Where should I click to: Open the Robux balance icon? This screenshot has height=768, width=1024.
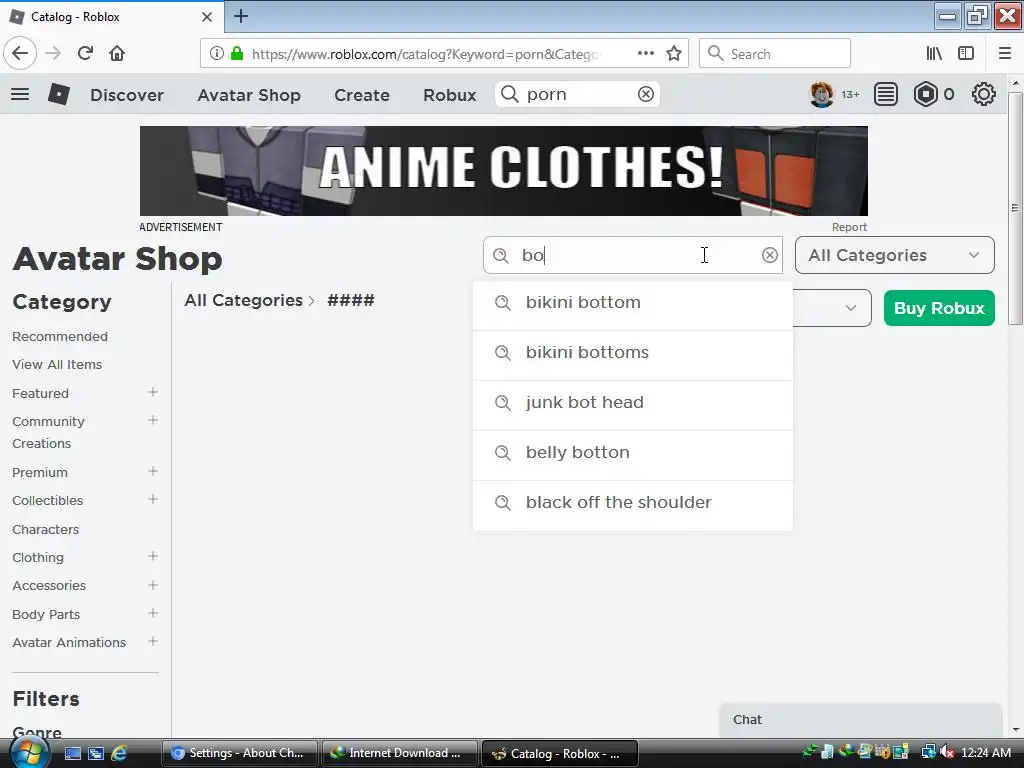(x=925, y=95)
